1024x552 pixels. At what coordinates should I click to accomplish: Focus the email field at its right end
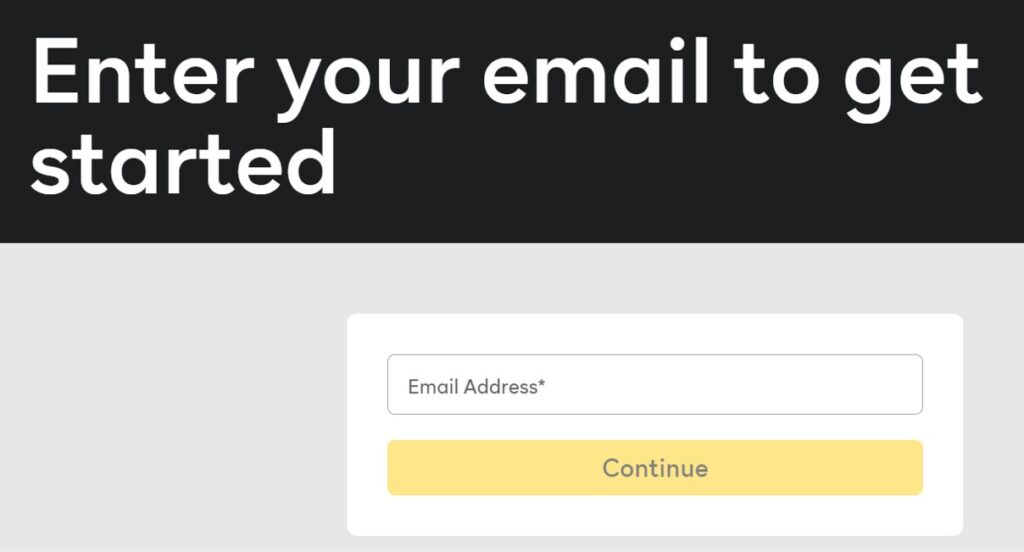coord(900,385)
